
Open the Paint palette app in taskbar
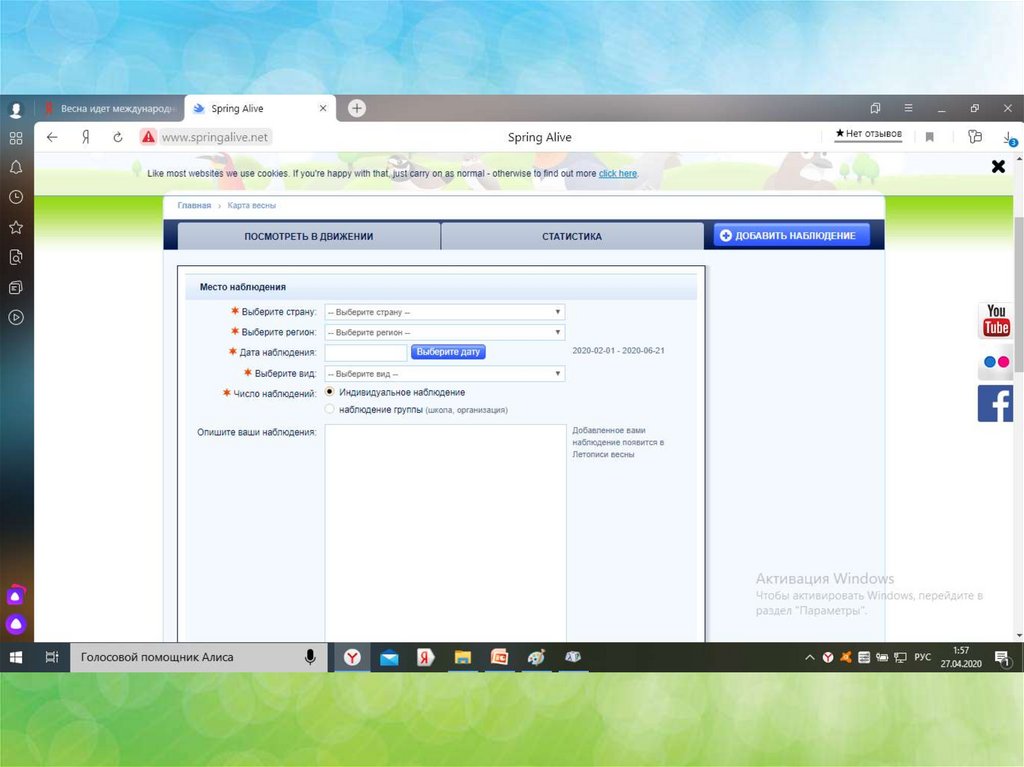tap(536, 657)
